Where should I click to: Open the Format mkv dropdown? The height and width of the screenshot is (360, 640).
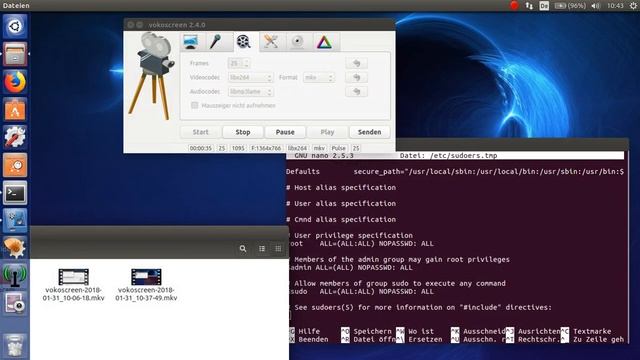click(318, 78)
